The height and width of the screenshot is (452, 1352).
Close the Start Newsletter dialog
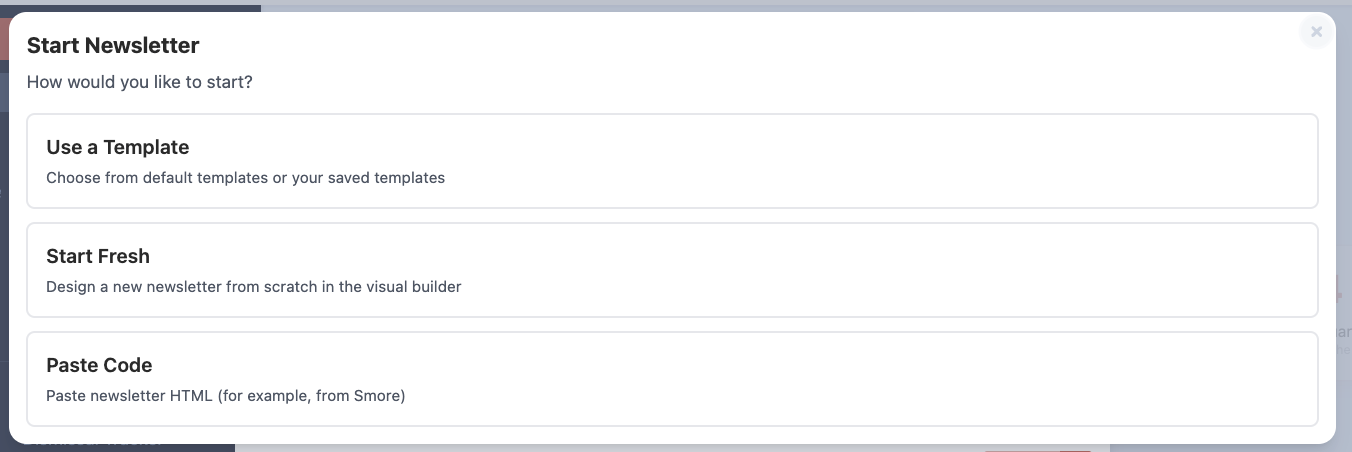(1316, 32)
